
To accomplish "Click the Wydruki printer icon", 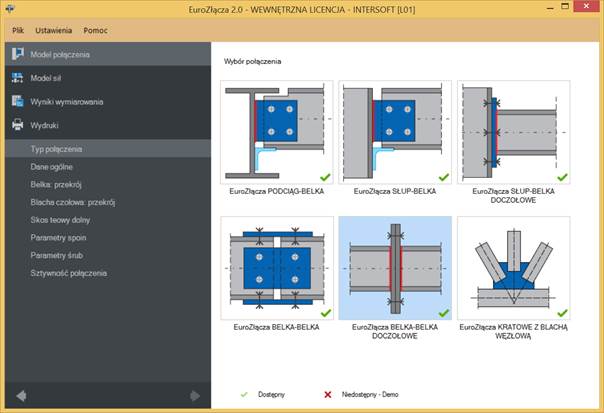I will pyautogui.click(x=17, y=125).
